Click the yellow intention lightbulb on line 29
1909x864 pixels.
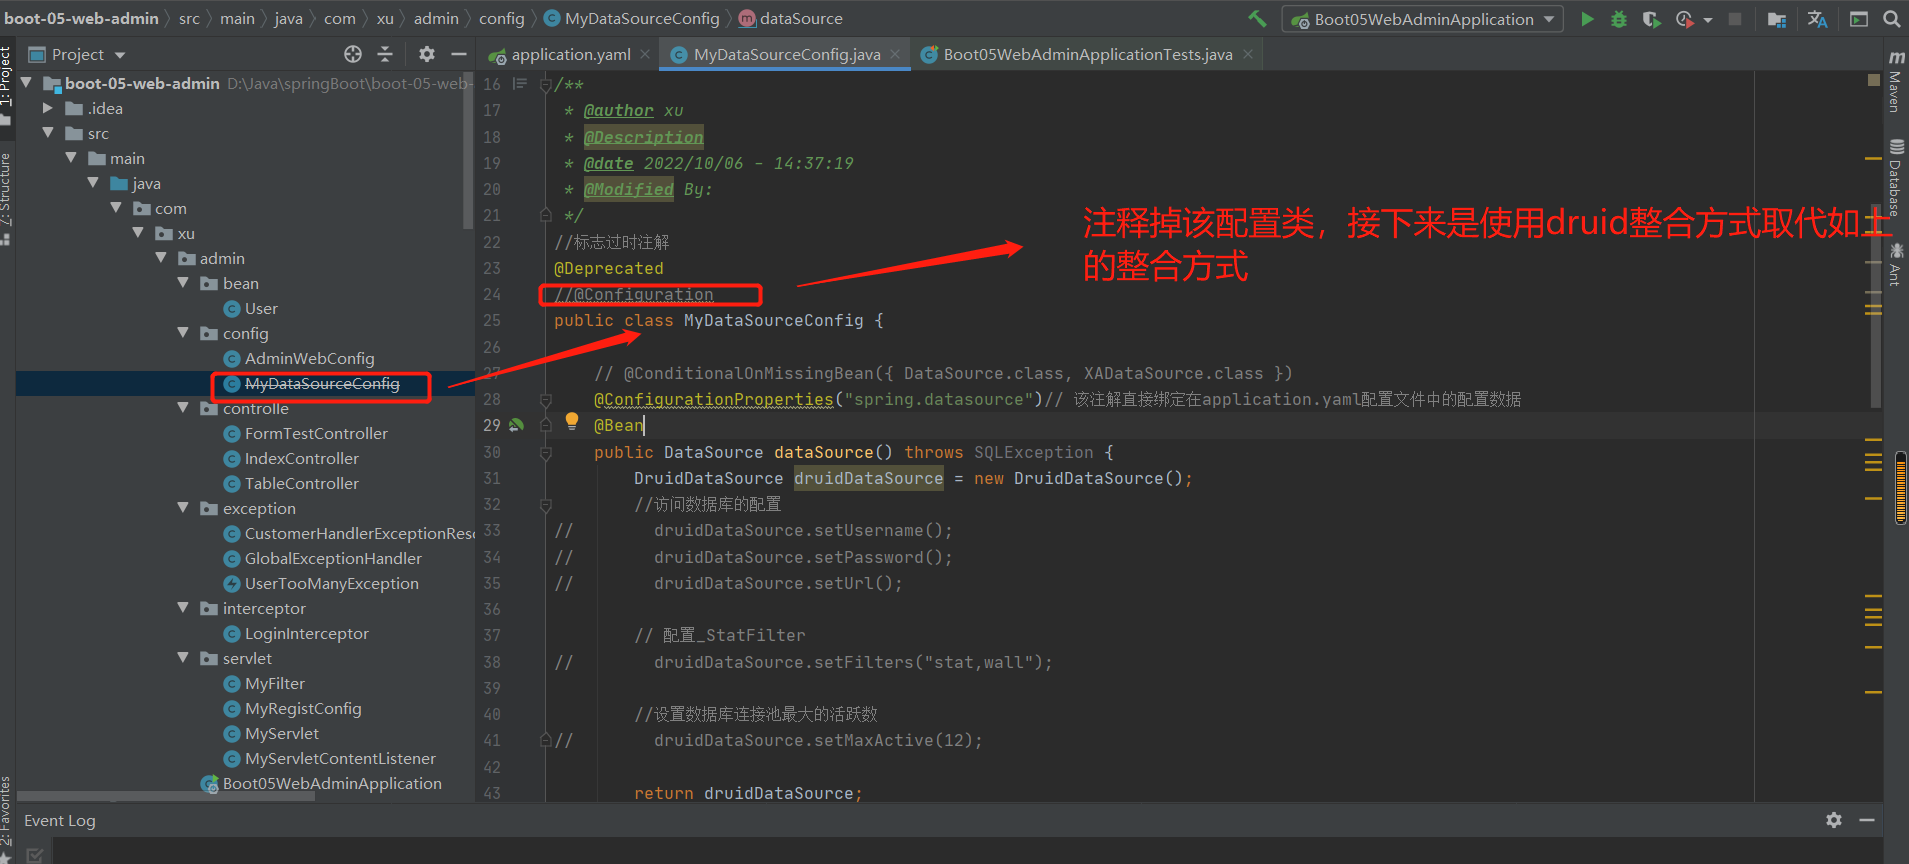point(572,421)
